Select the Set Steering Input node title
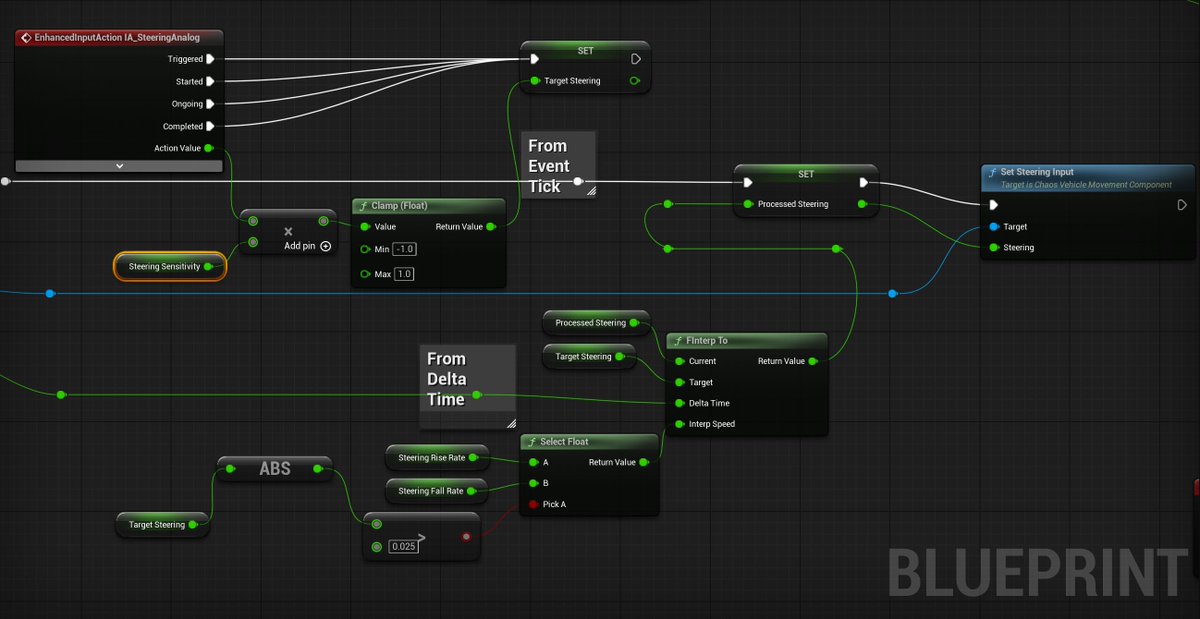Viewport: 1200px width, 619px height. tap(1037, 172)
